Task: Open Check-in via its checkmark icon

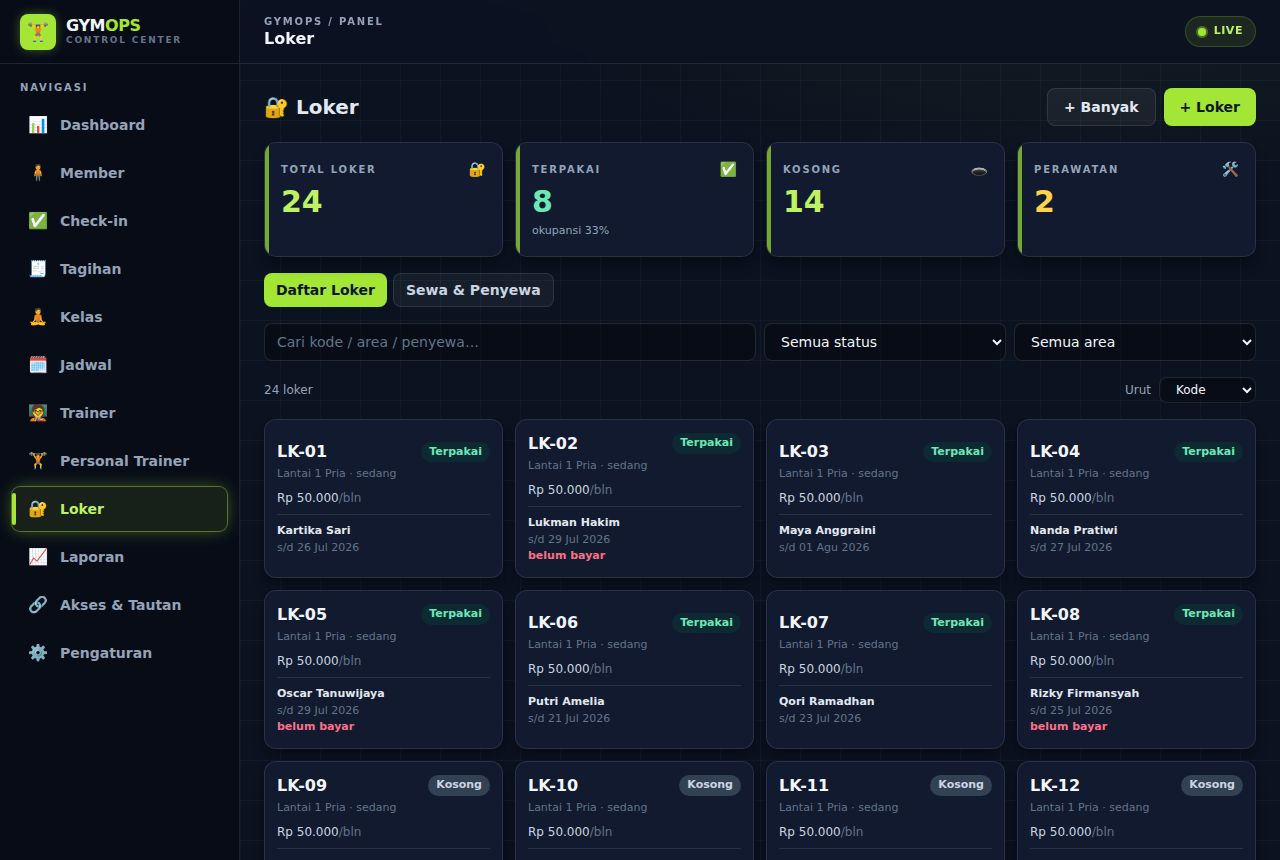Action: (x=38, y=221)
